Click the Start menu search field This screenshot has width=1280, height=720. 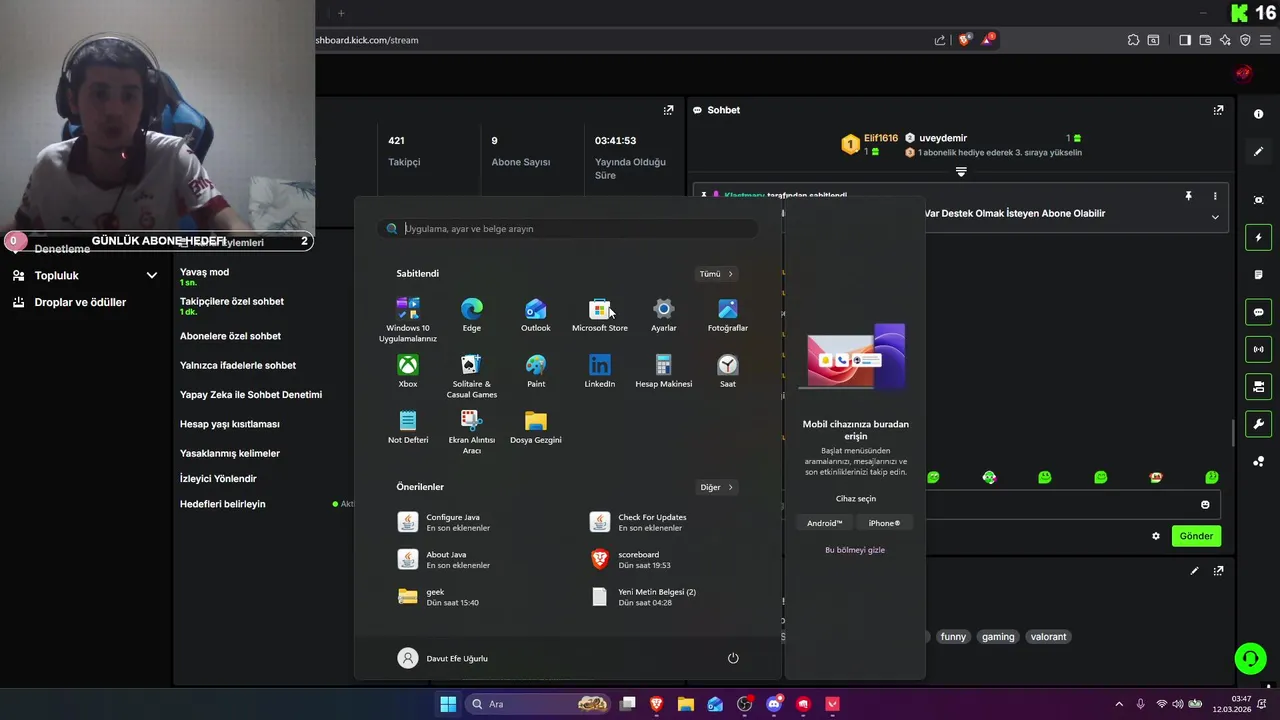(568, 229)
